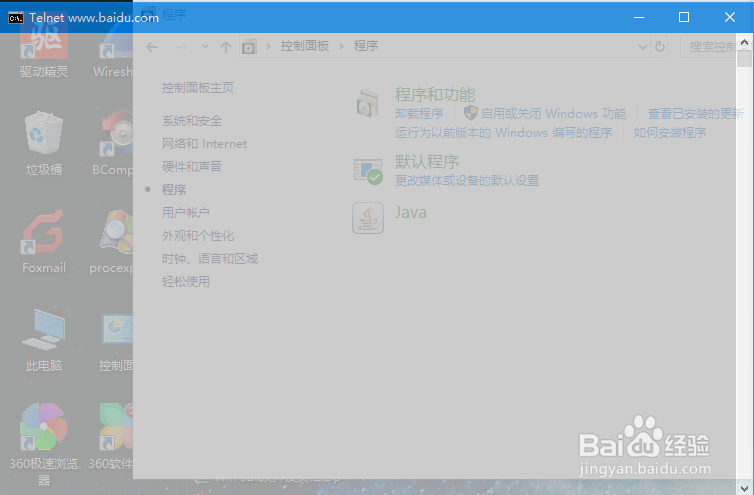The width and height of the screenshot is (754, 495).
Task: Open the BCompare desktop shortcut
Action: tap(113, 143)
